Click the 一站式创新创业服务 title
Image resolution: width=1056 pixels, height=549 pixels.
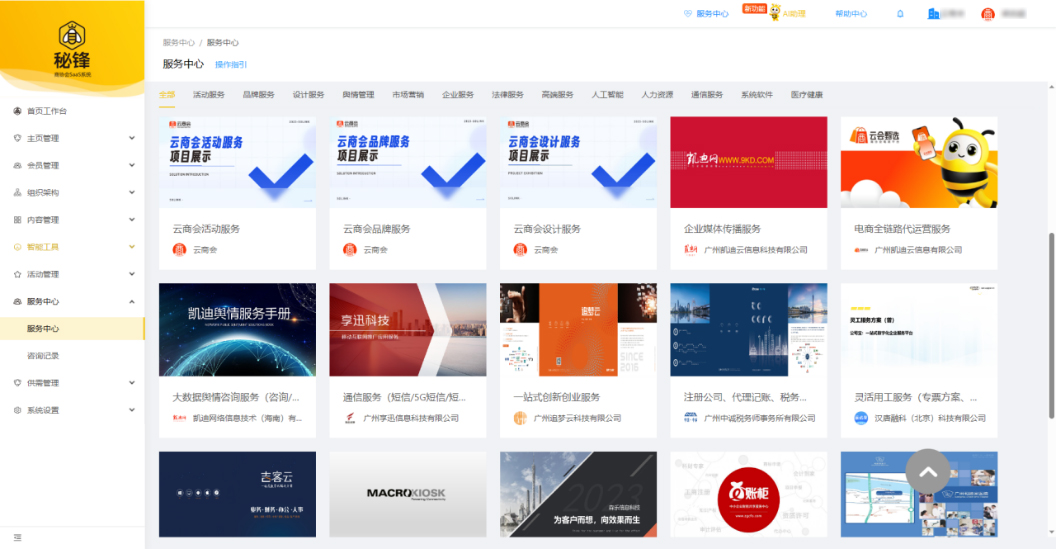tap(556, 397)
